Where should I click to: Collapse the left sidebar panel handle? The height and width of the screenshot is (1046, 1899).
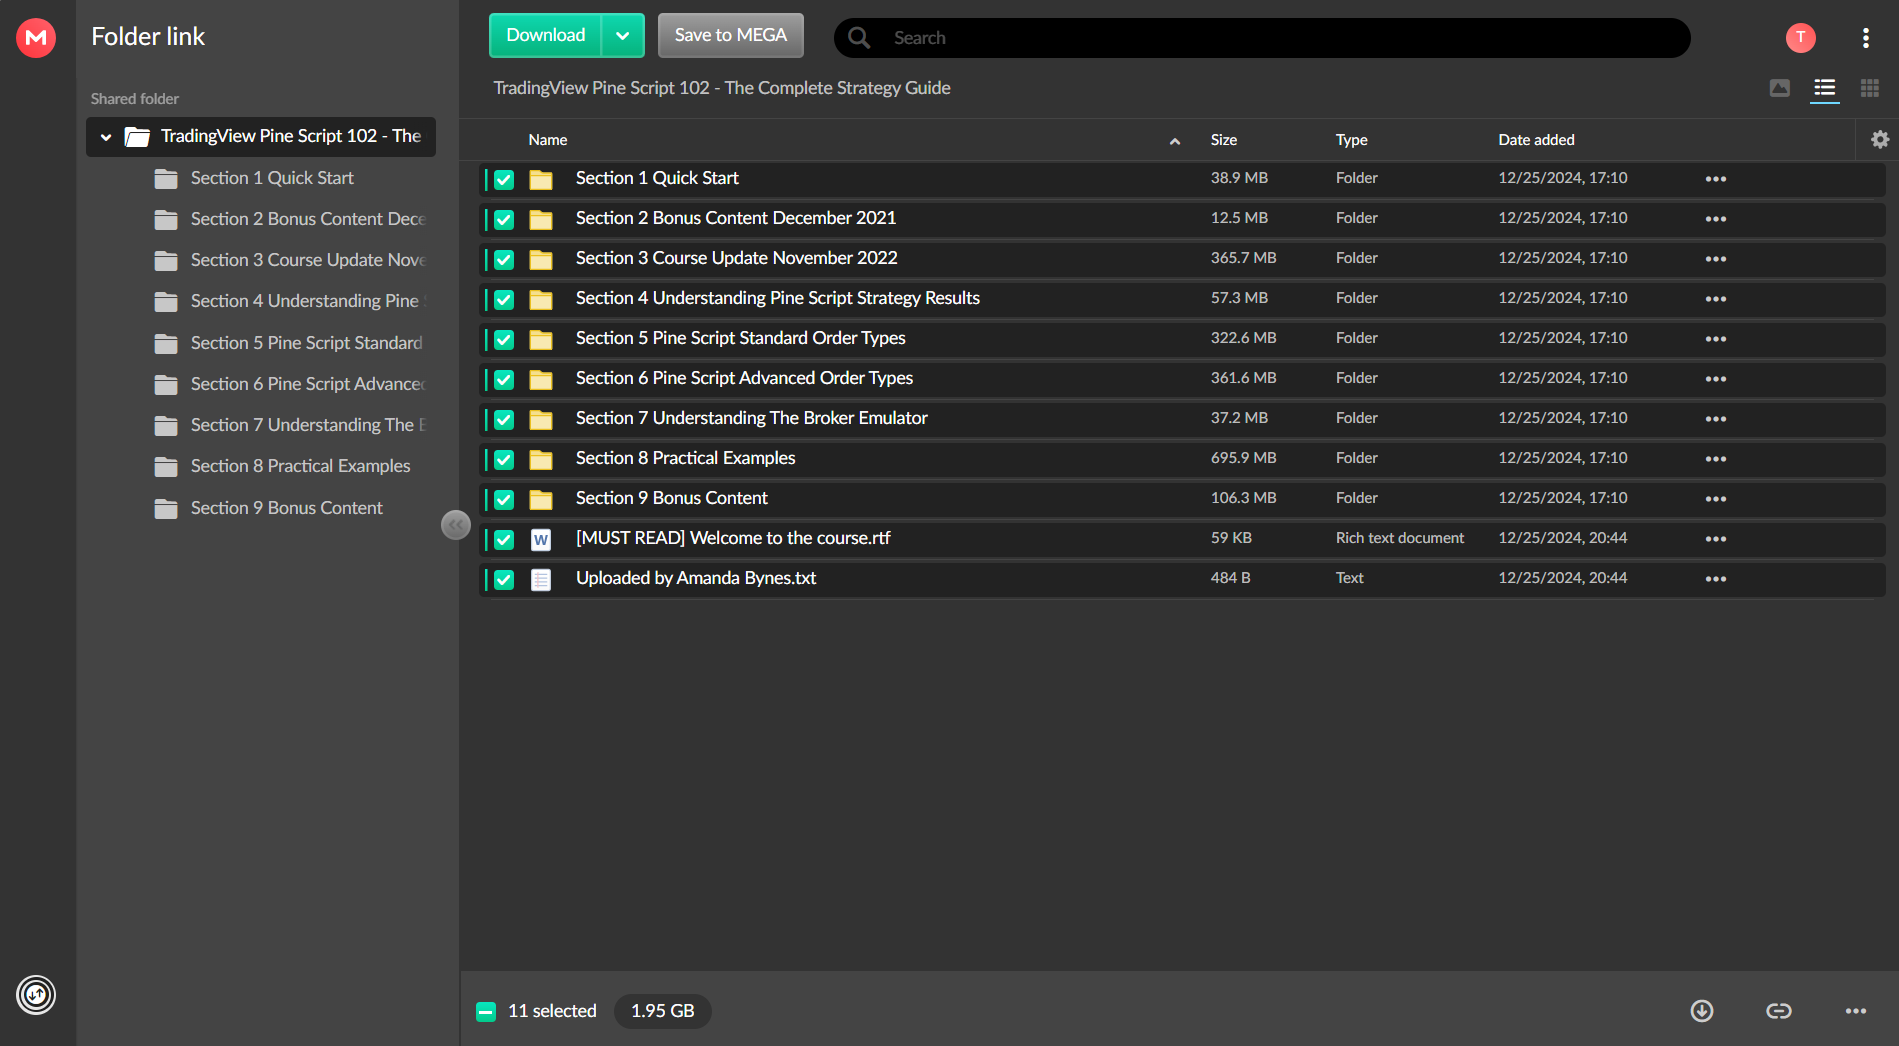point(456,524)
